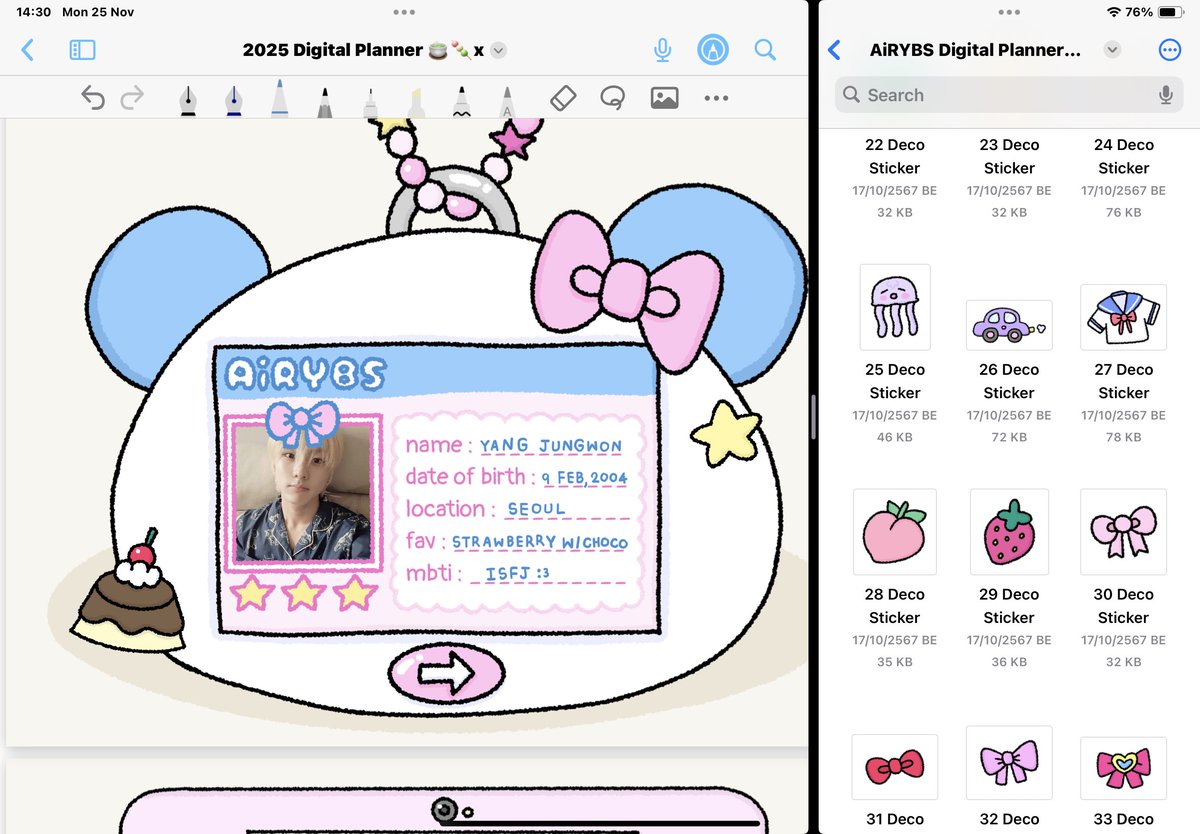Redo the last action
Viewport: 1200px width, 834px height.
(132, 98)
